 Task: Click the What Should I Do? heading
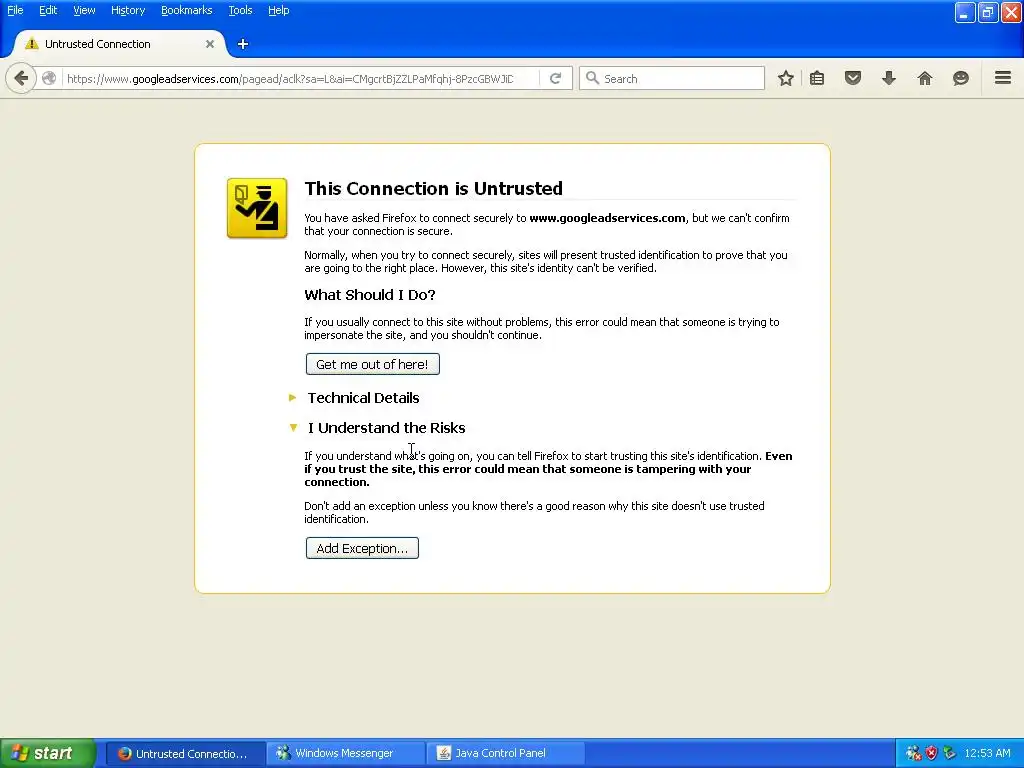coord(370,295)
